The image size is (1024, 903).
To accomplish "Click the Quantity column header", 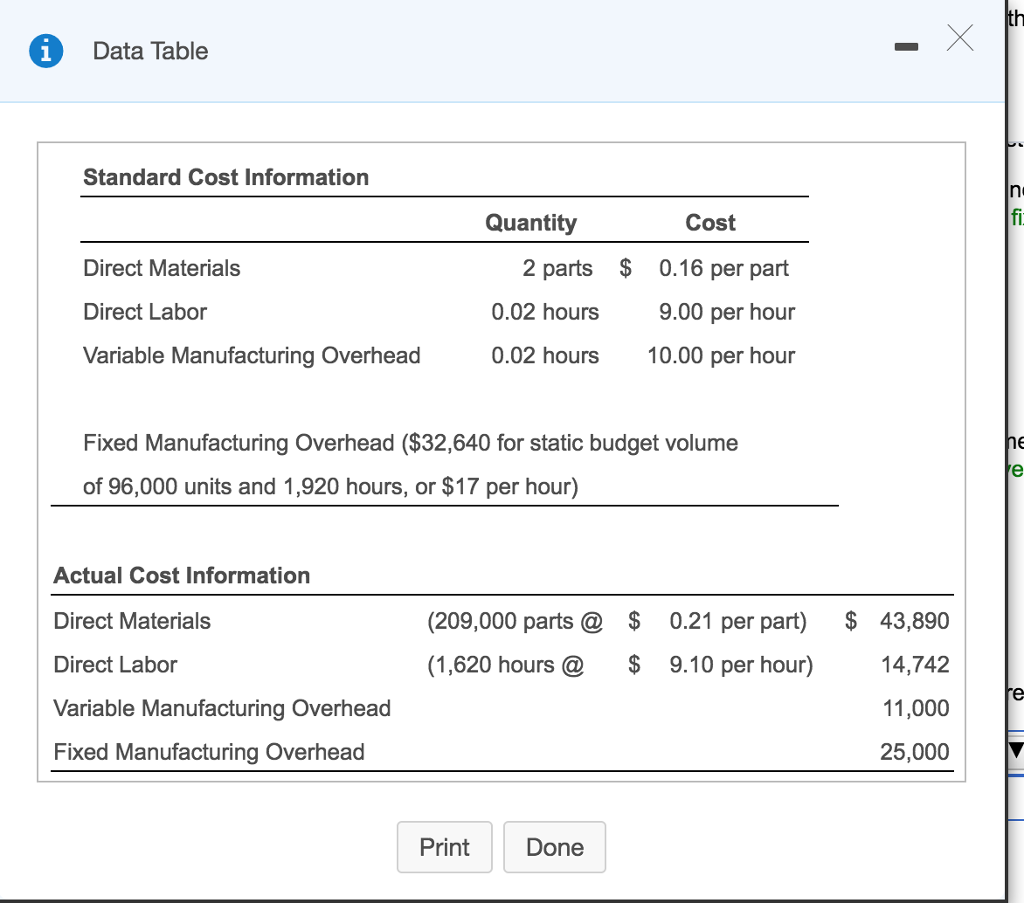I will coord(530,222).
